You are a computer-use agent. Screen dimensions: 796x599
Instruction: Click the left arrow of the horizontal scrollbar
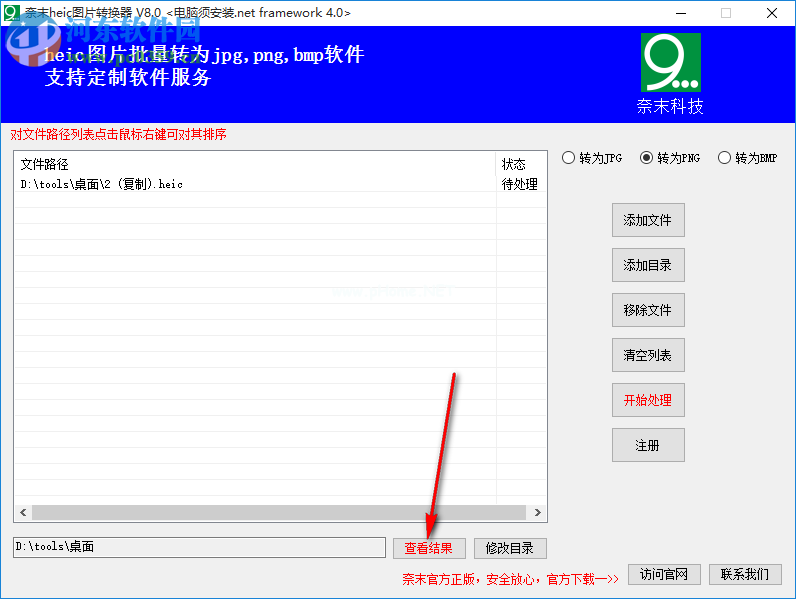click(23, 513)
